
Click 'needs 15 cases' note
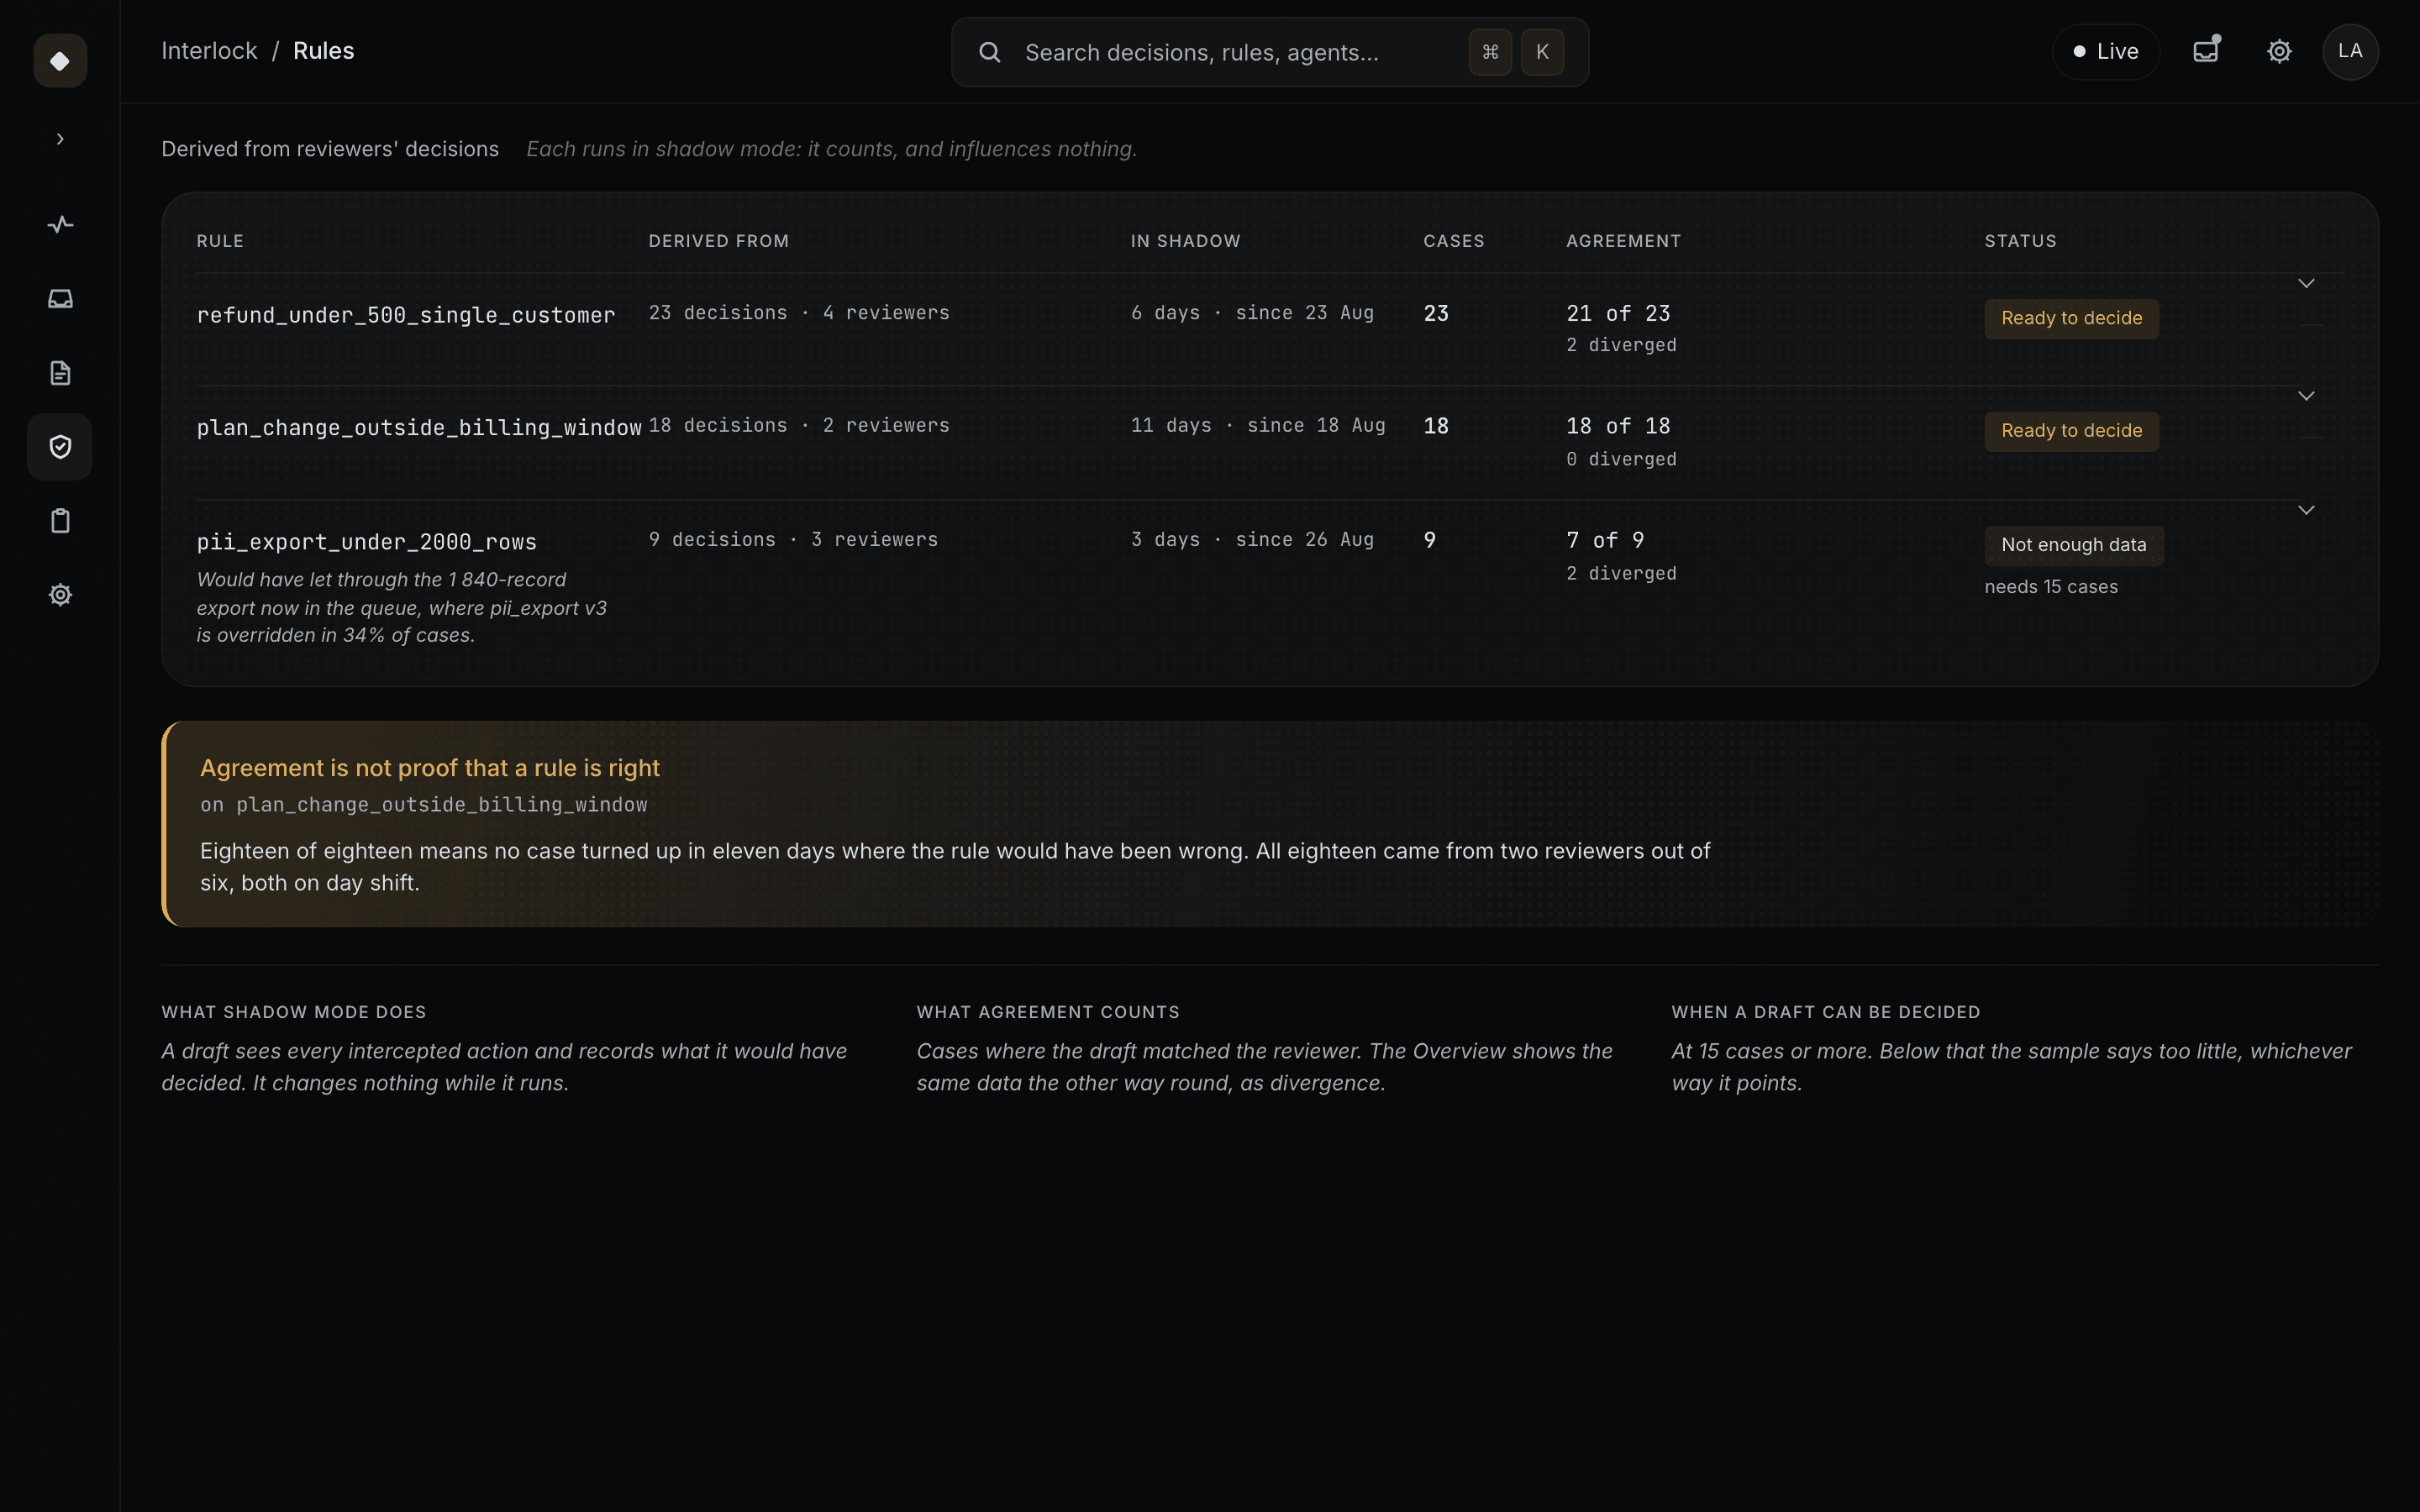tap(2051, 587)
